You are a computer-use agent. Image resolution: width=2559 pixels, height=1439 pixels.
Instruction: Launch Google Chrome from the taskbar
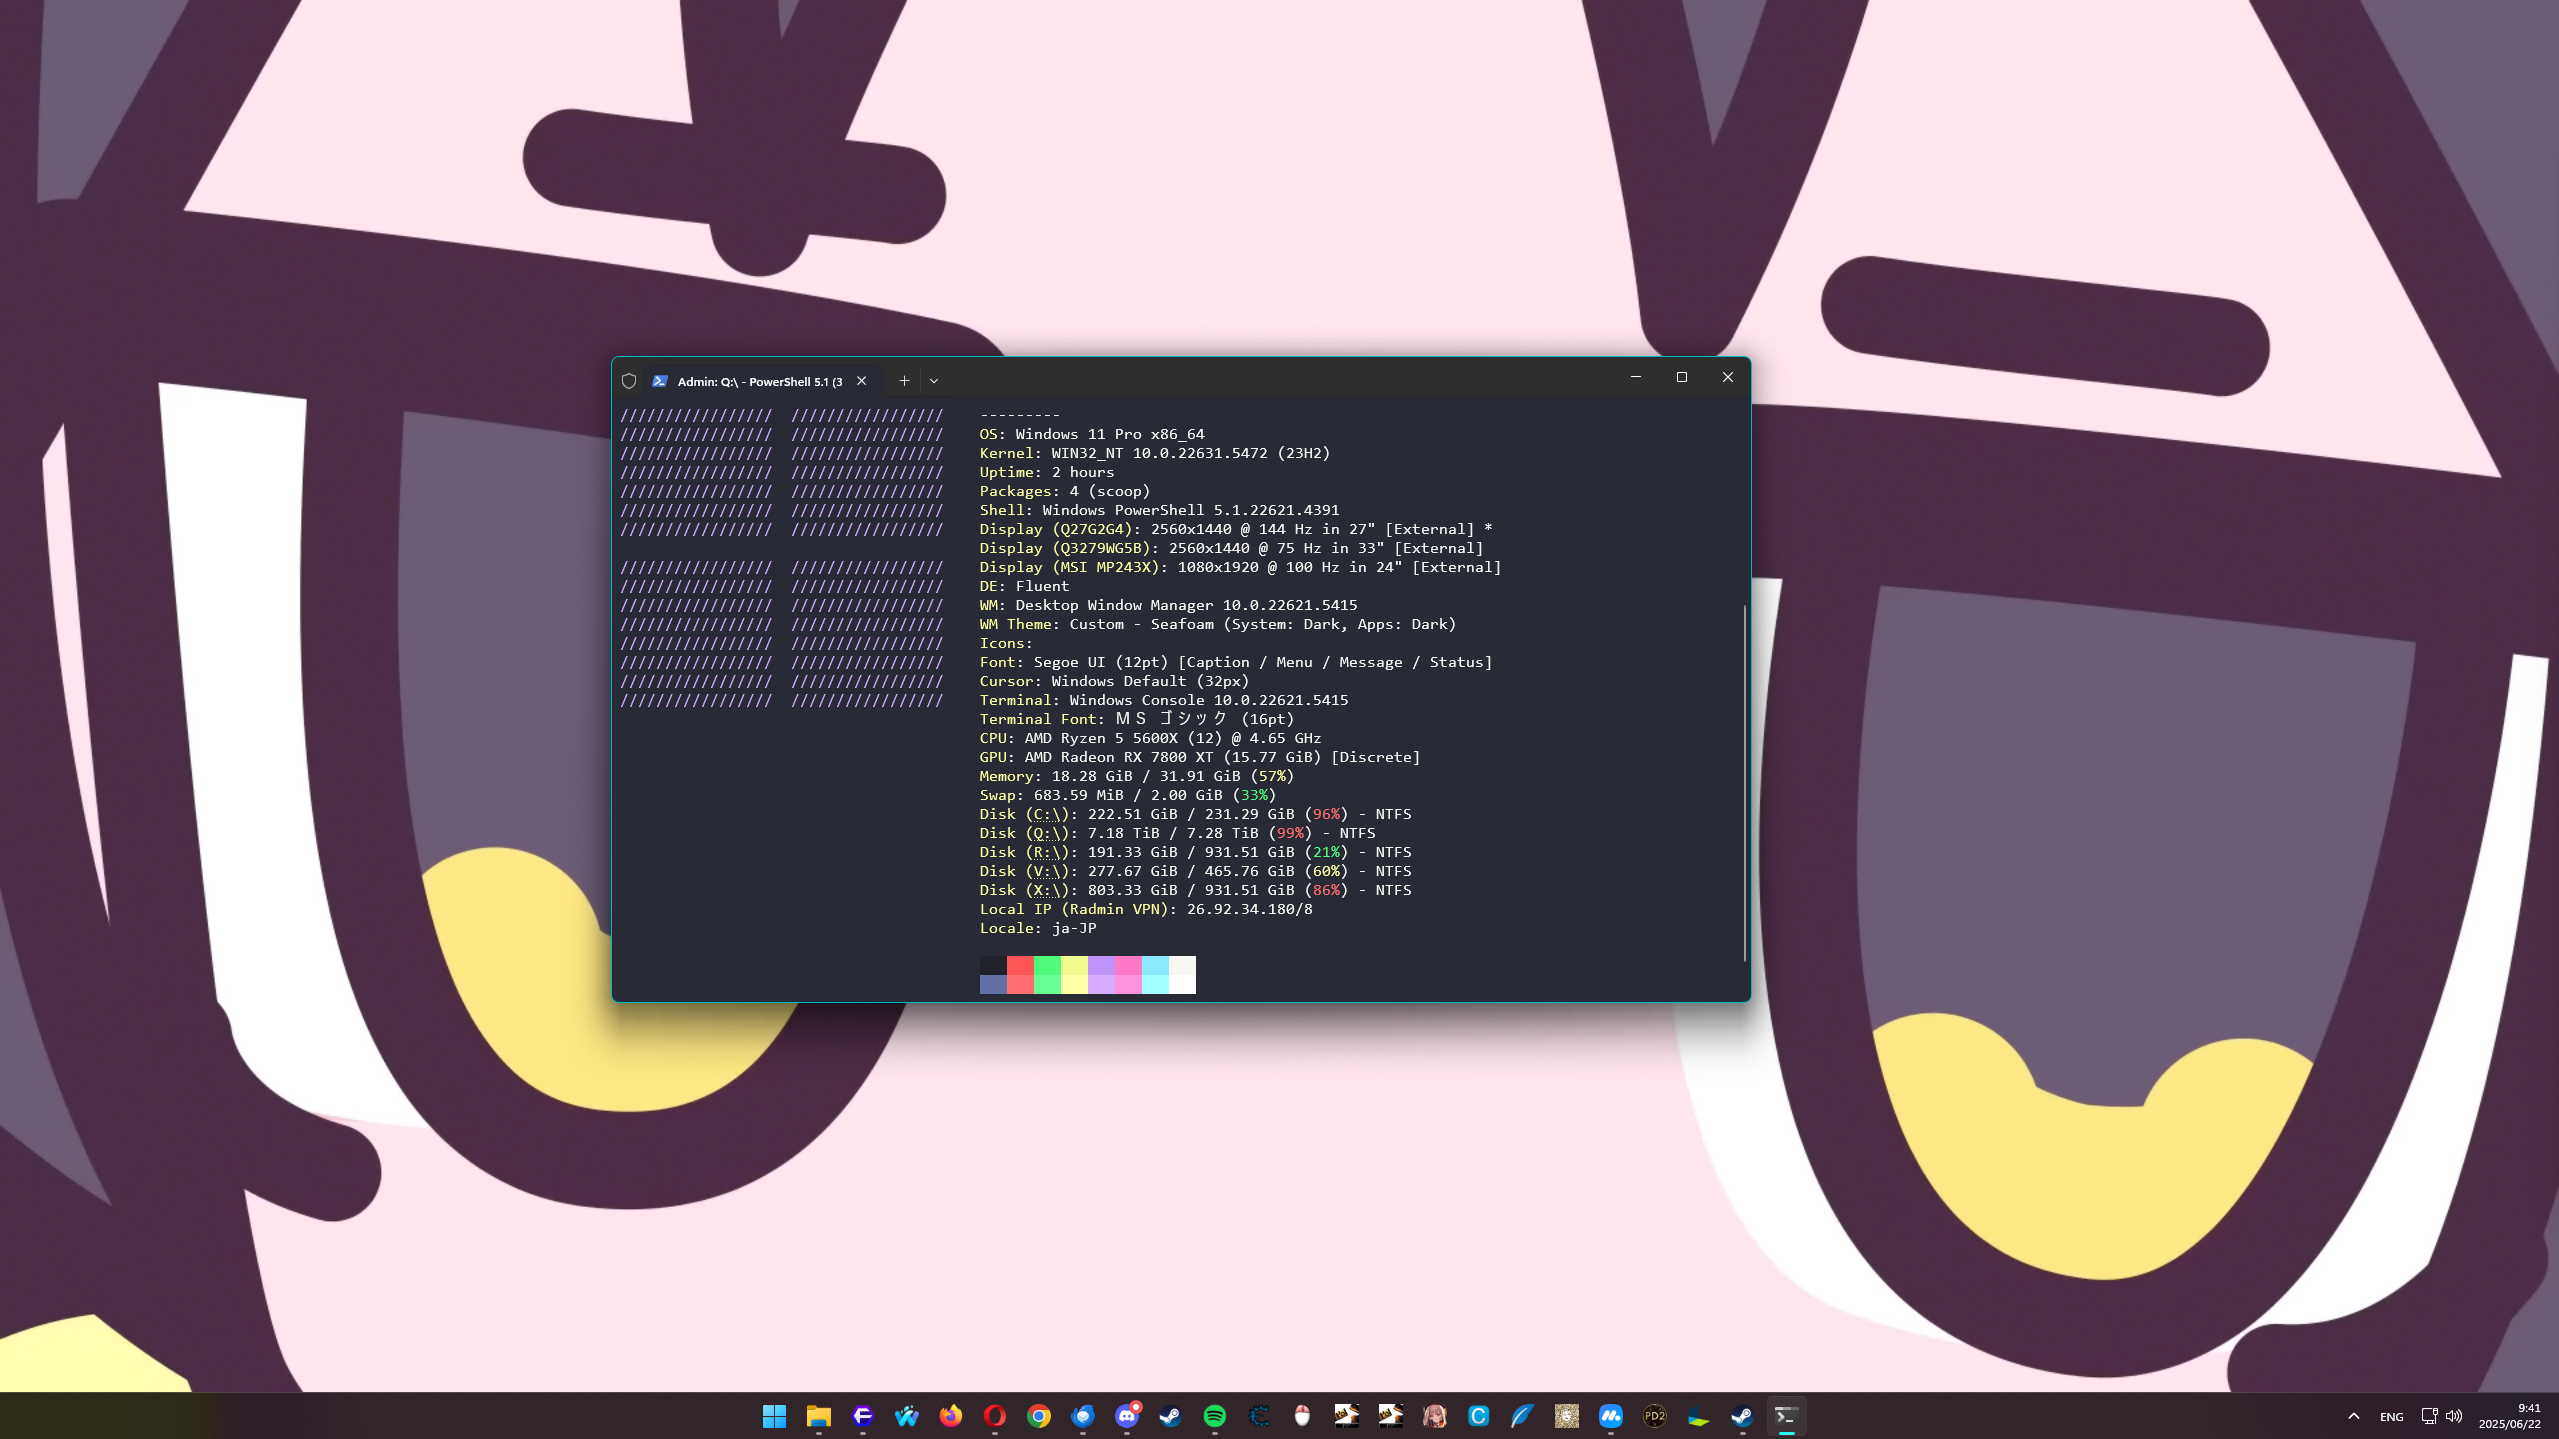pyautogui.click(x=1038, y=1416)
